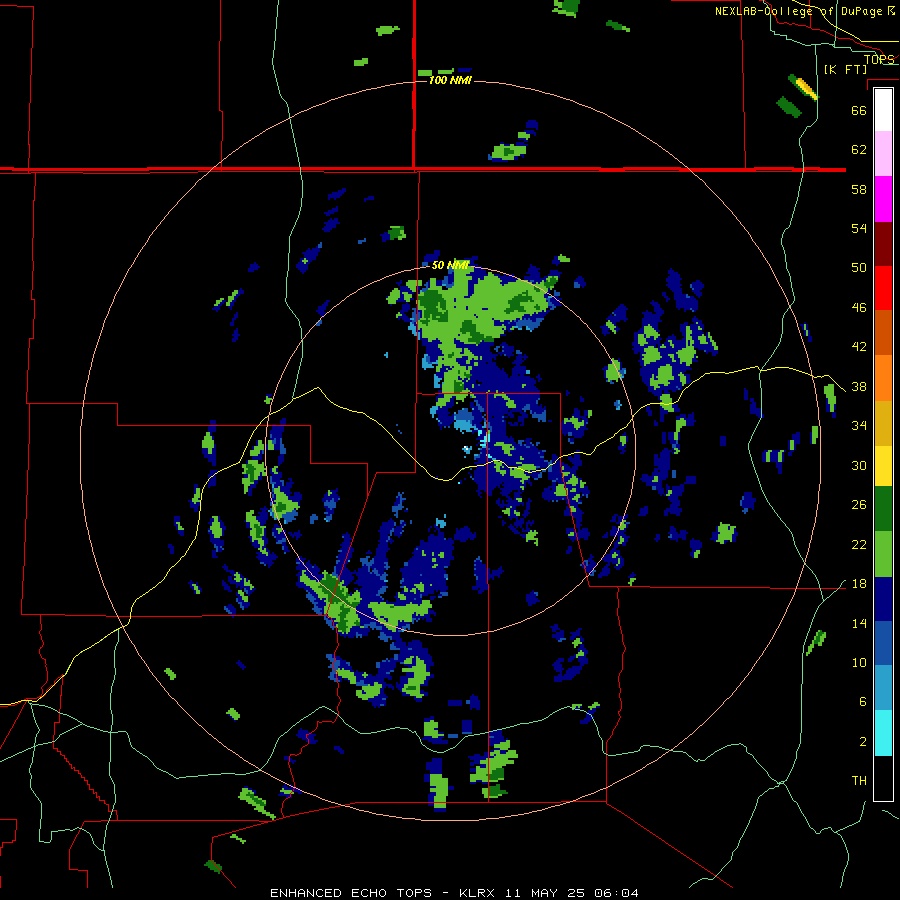
Task: Click the light pink legend swatch
Action: [883, 154]
